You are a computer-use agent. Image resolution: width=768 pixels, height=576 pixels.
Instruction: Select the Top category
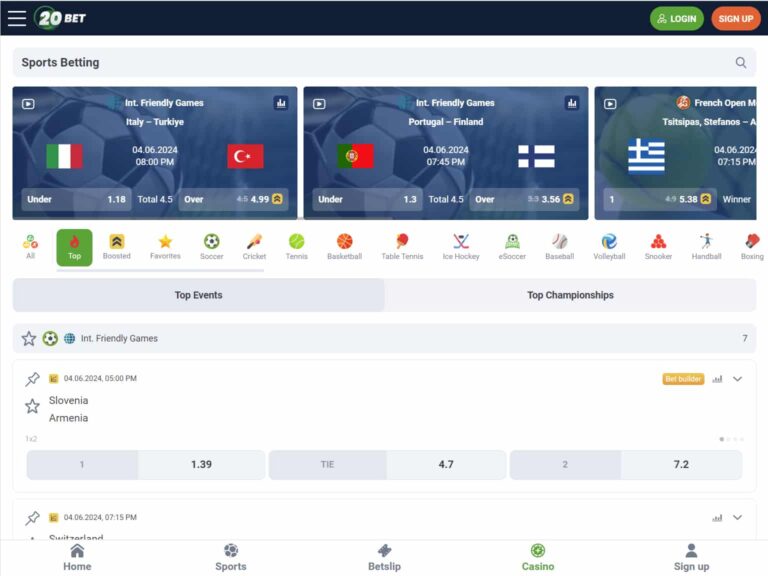pos(74,248)
